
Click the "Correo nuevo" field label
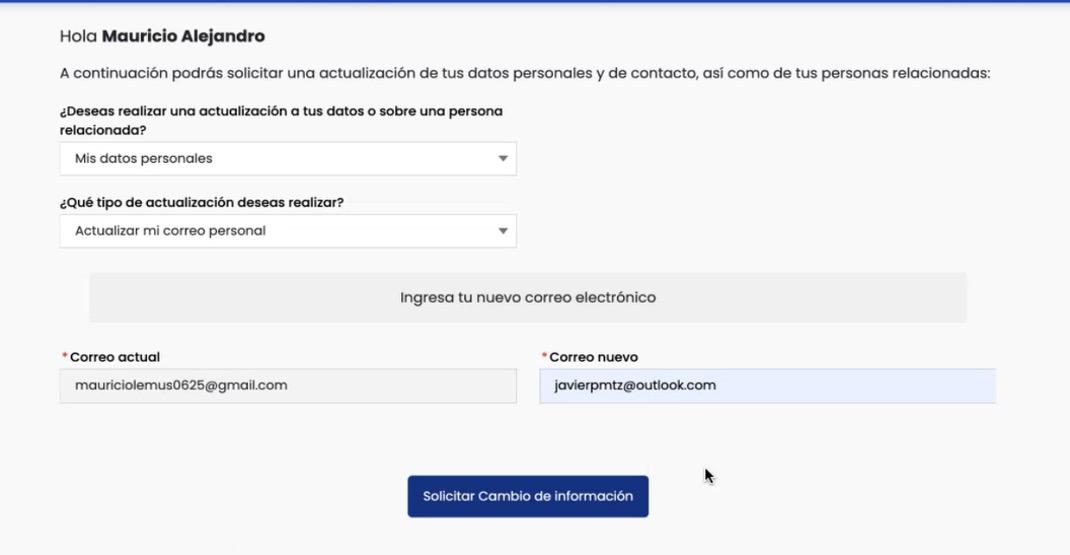[x=594, y=357]
